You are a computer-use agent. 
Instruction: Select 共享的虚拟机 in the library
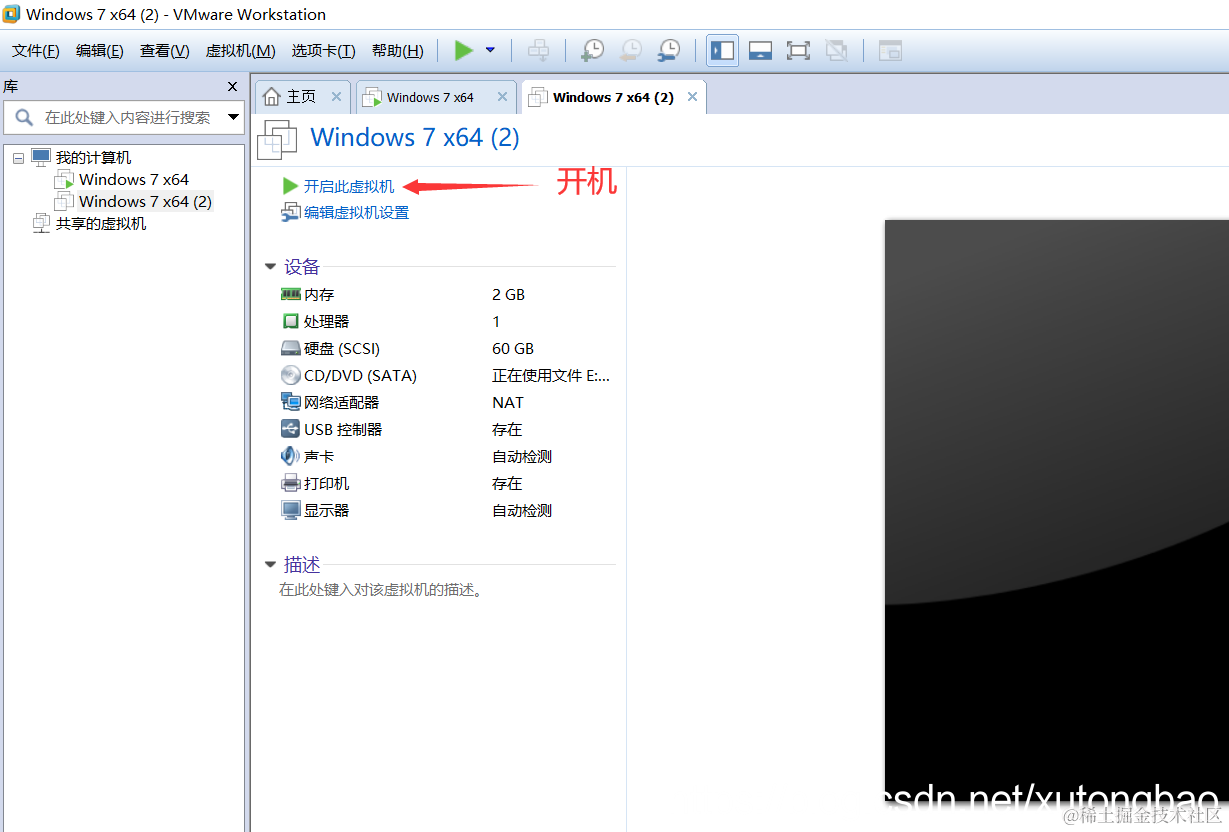(x=101, y=223)
